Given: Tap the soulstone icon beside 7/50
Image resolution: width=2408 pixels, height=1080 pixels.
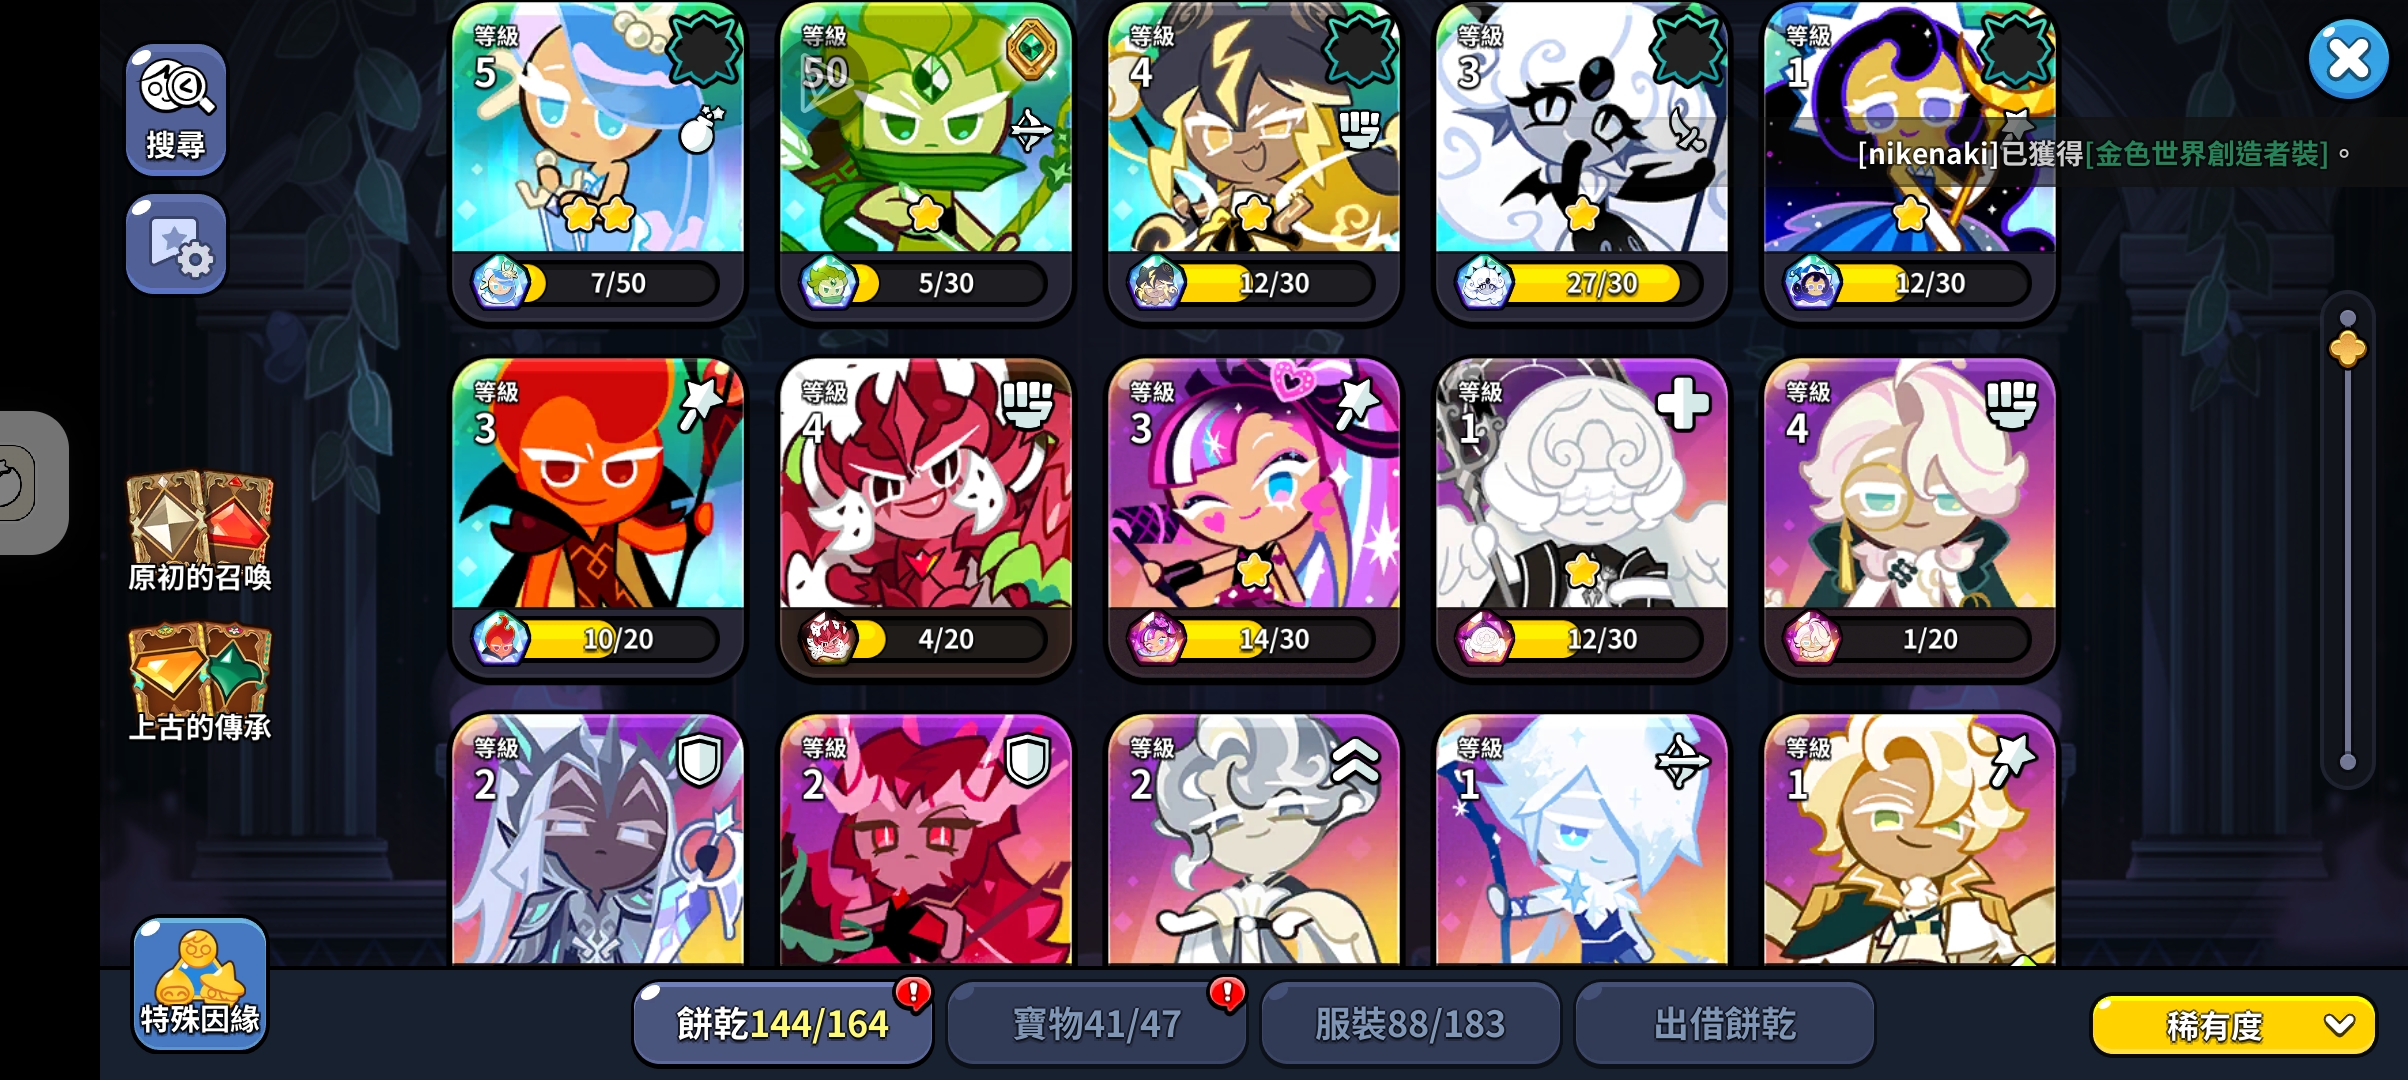Looking at the screenshot, I should coord(499,283).
